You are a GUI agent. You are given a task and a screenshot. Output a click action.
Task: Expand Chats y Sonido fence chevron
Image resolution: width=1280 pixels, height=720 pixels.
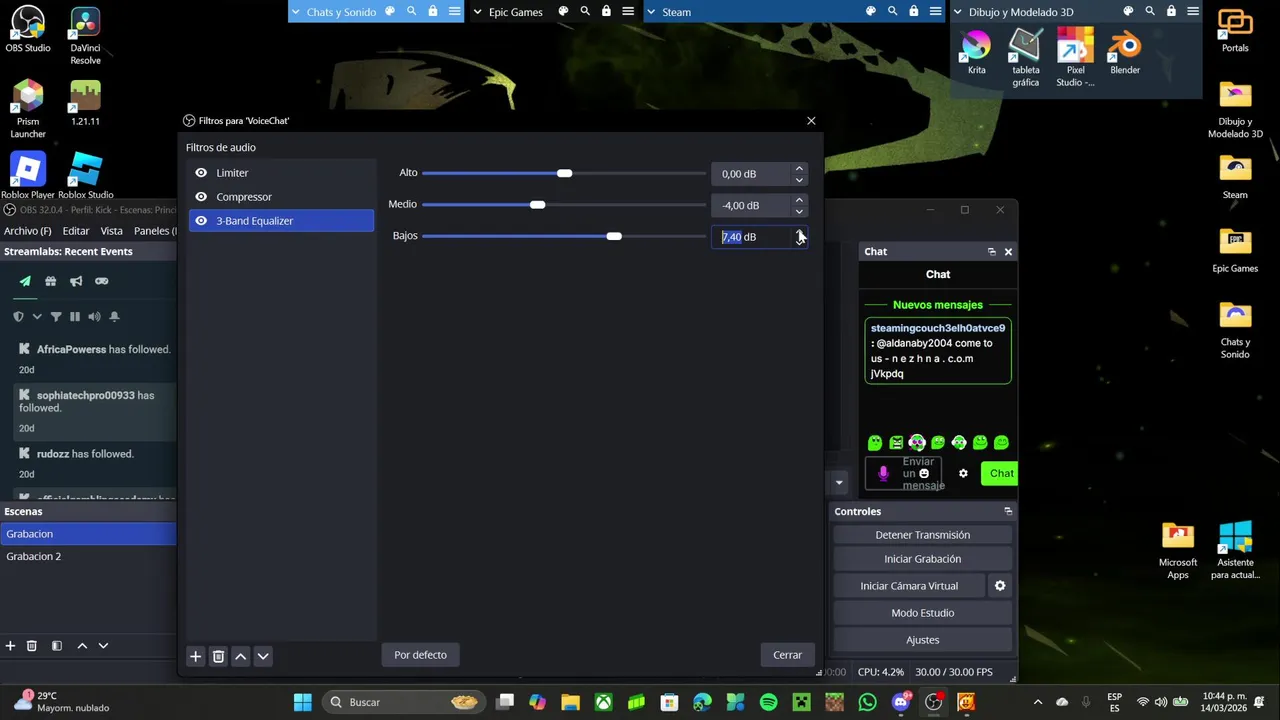tap(296, 12)
